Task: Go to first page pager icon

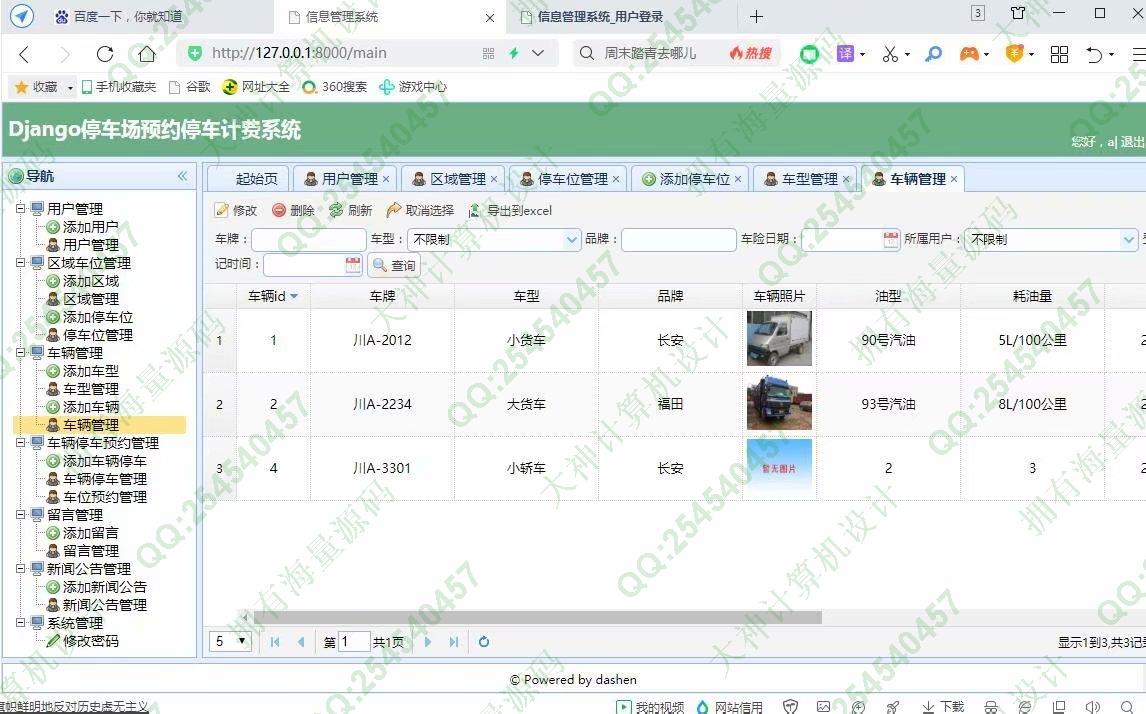Action: [x=275, y=642]
